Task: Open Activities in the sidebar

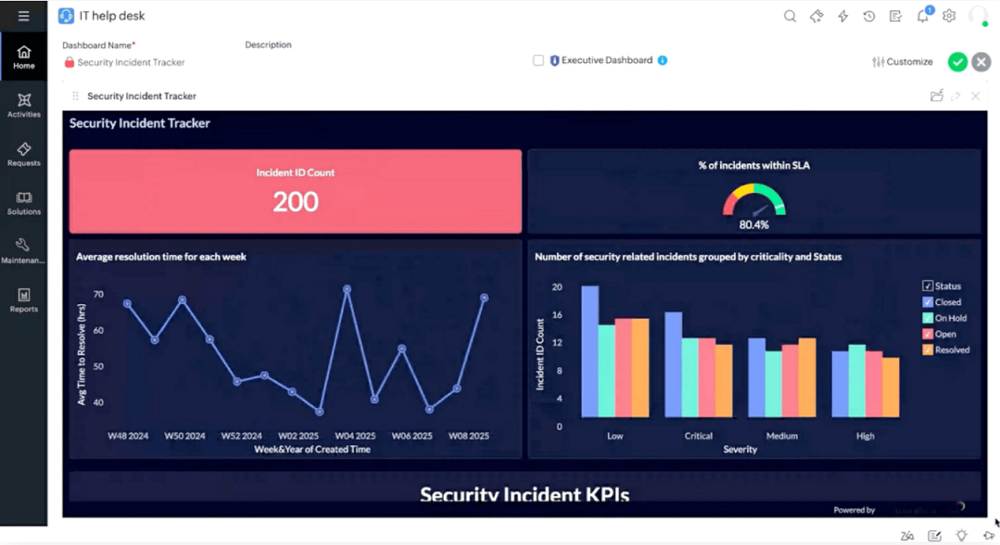Action: click(24, 105)
